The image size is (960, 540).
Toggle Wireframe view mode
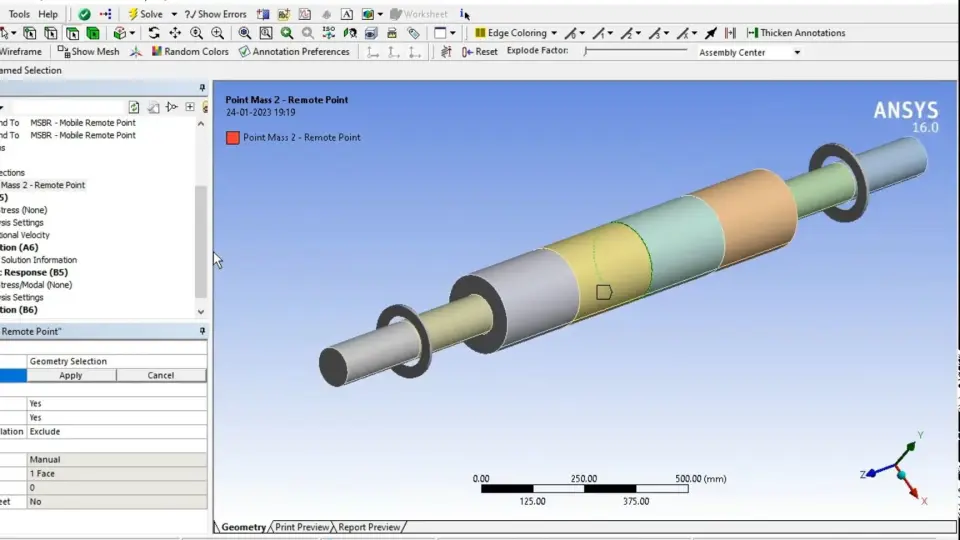(x=21, y=51)
